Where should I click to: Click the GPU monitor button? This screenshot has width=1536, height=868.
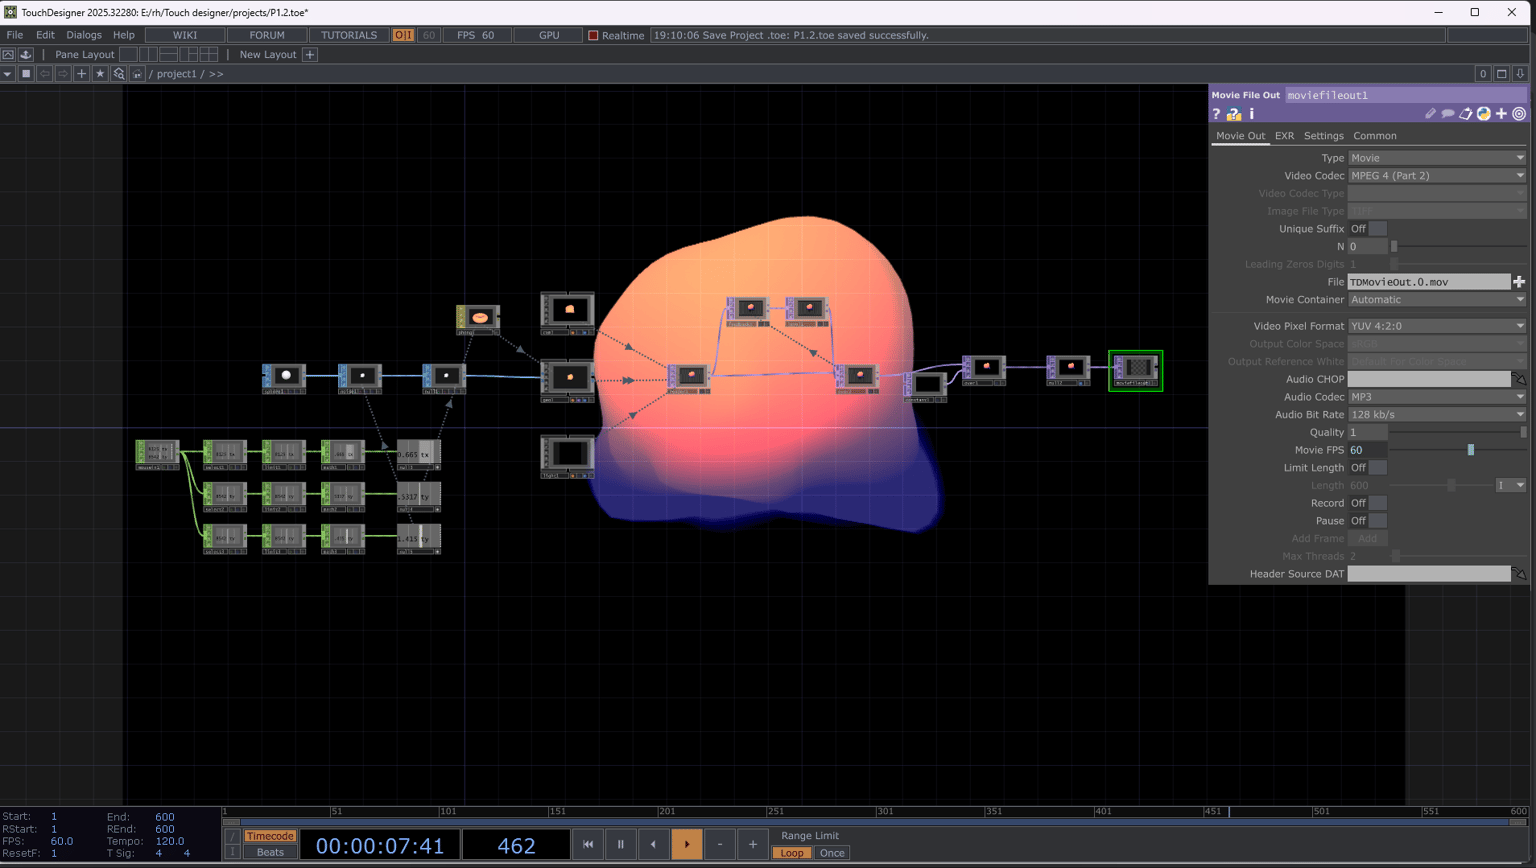coord(549,35)
